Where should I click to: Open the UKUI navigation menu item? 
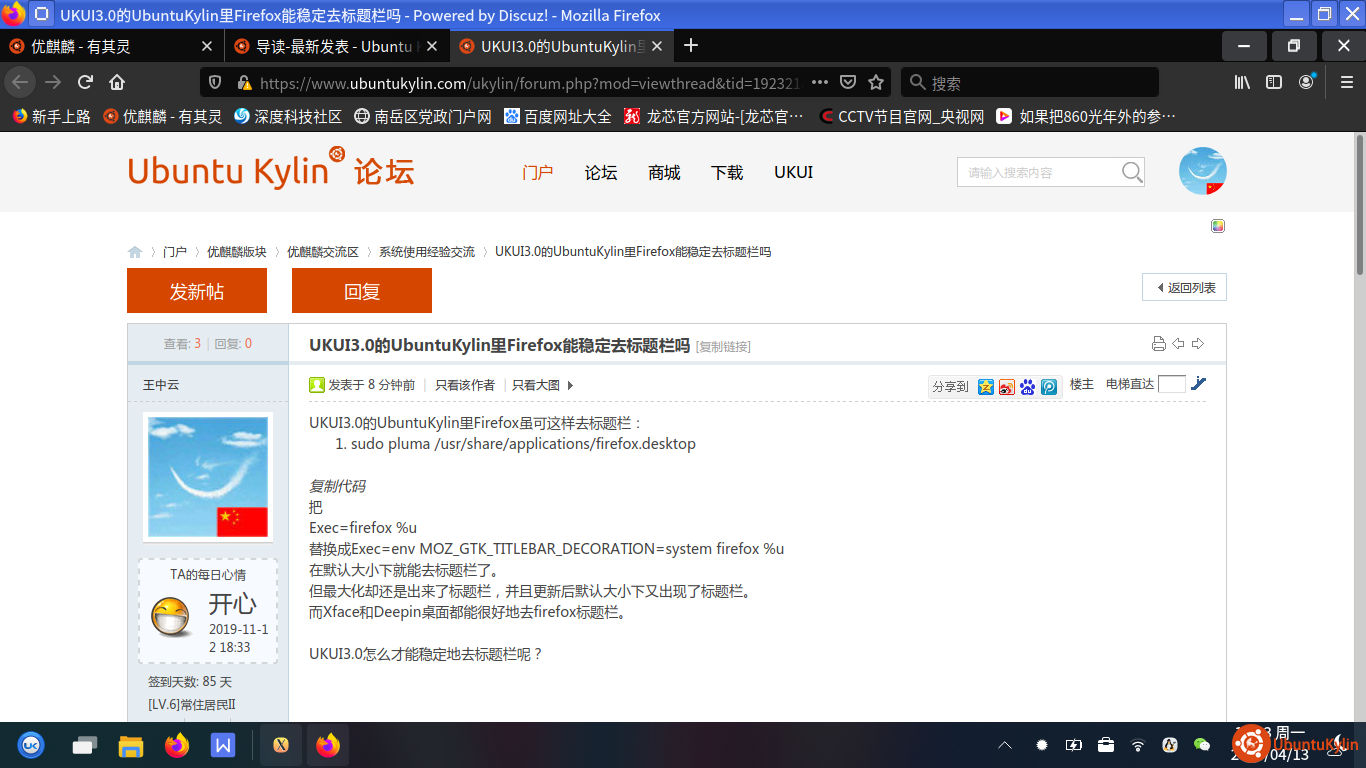[x=794, y=172]
